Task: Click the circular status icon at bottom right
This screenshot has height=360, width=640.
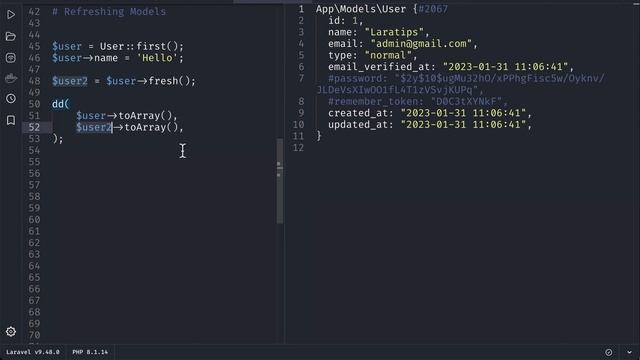Action: point(609,352)
